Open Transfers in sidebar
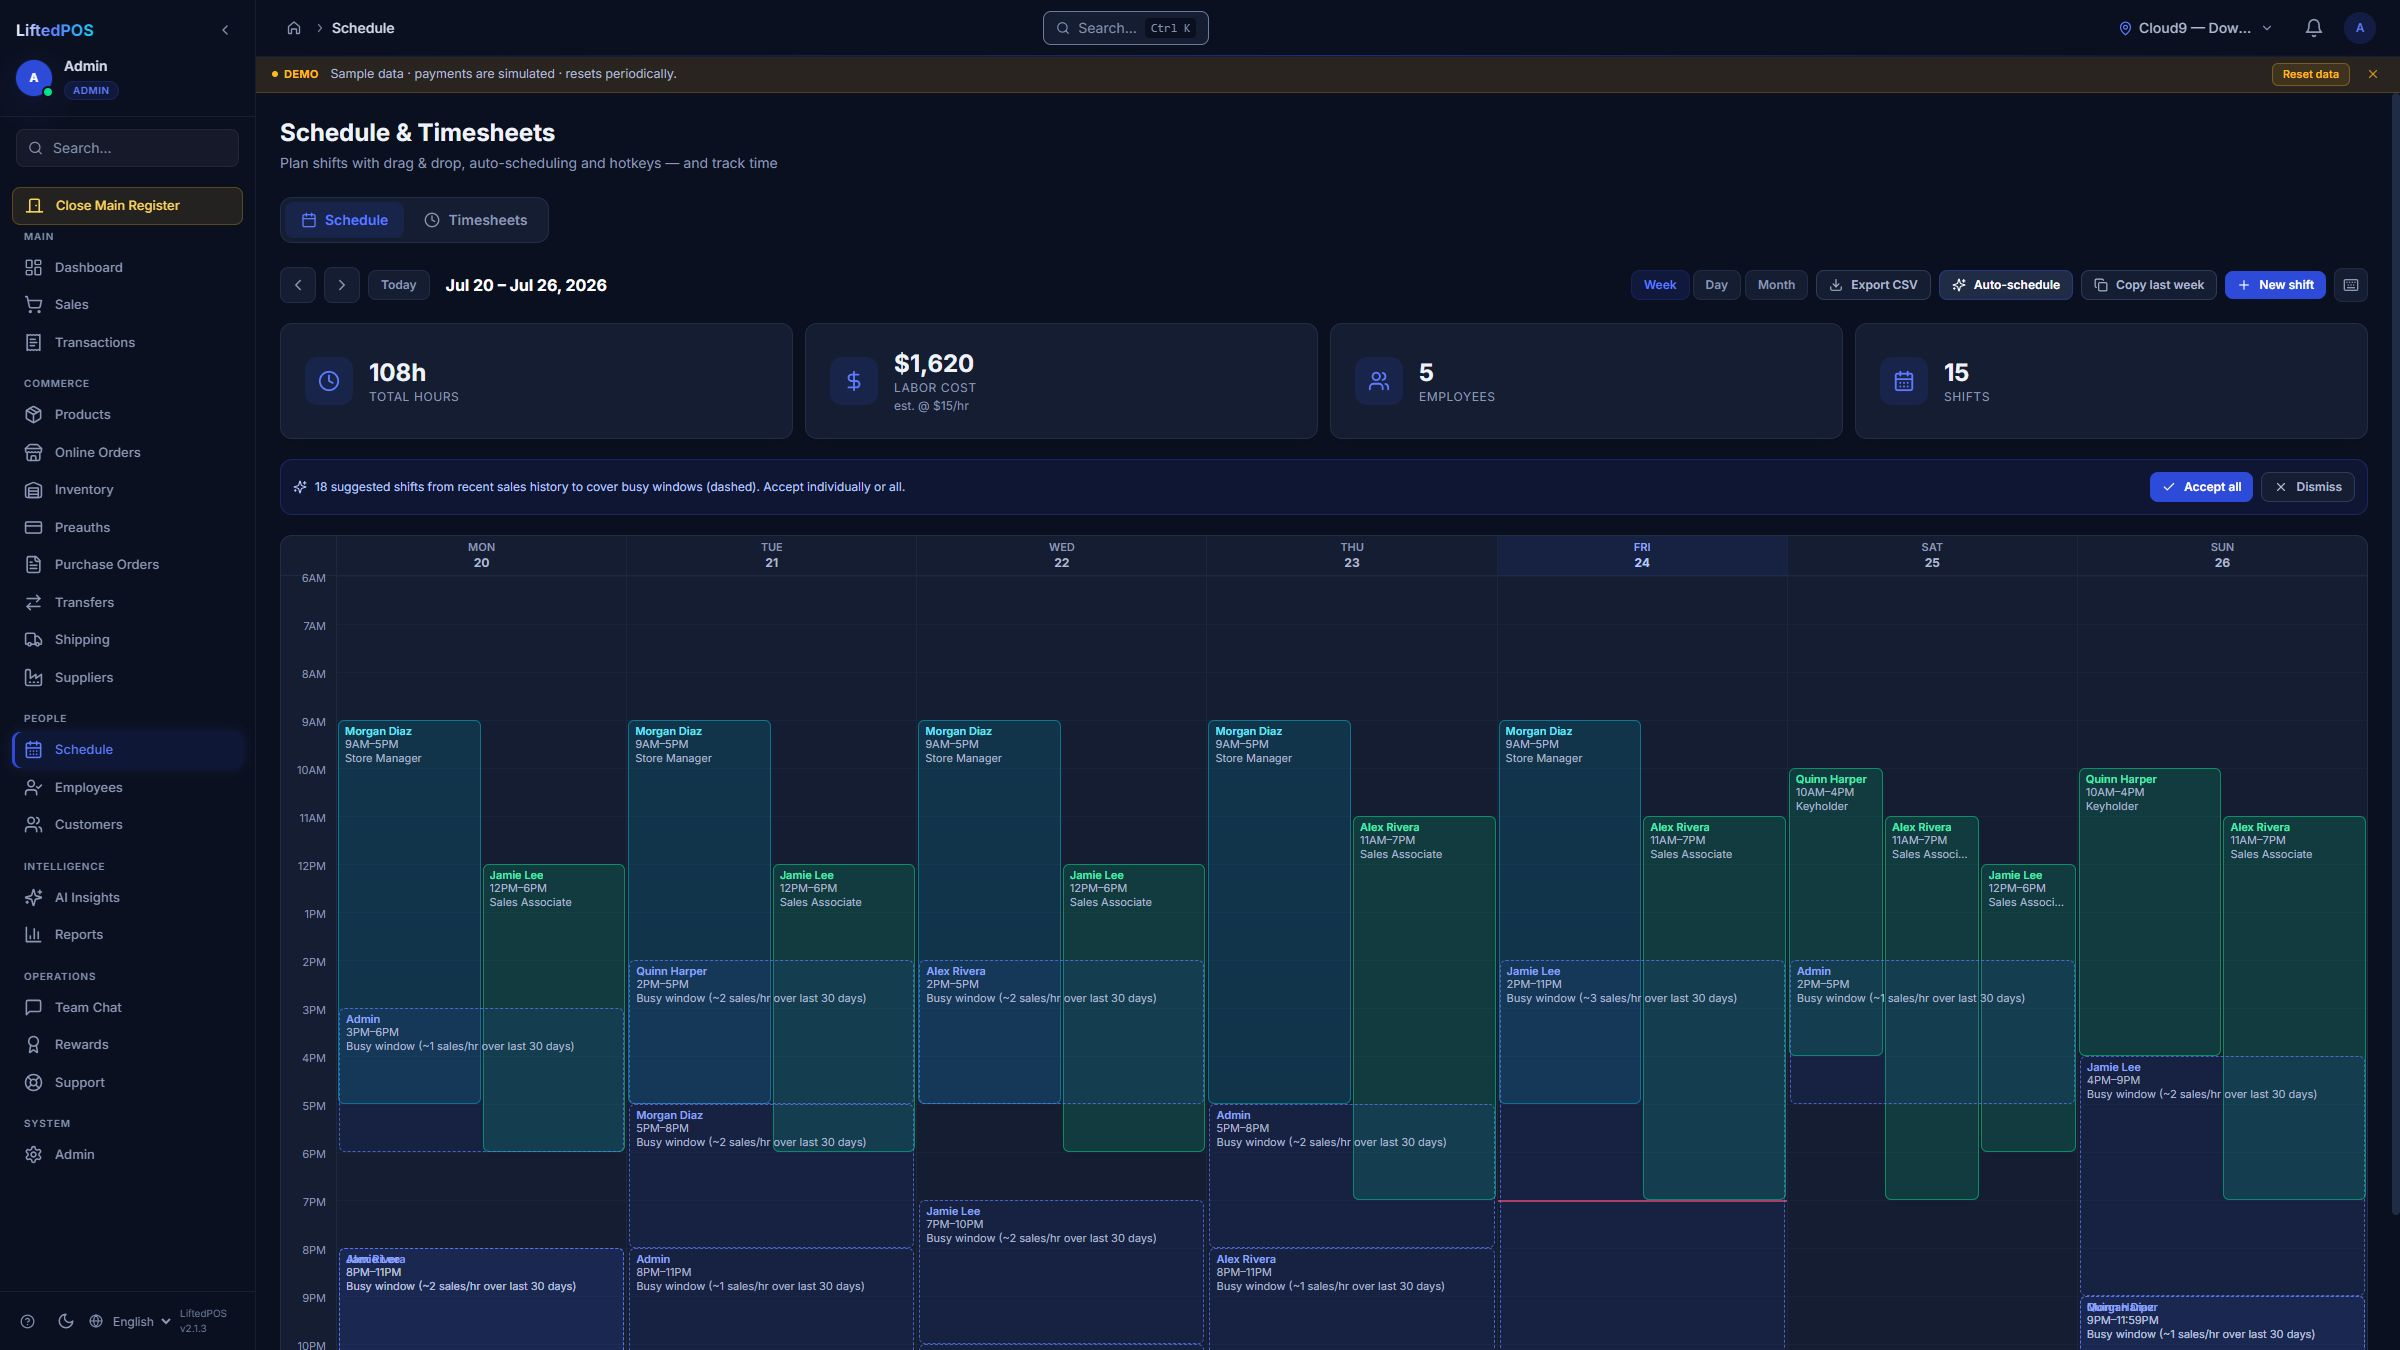The height and width of the screenshot is (1350, 2400). 128,602
